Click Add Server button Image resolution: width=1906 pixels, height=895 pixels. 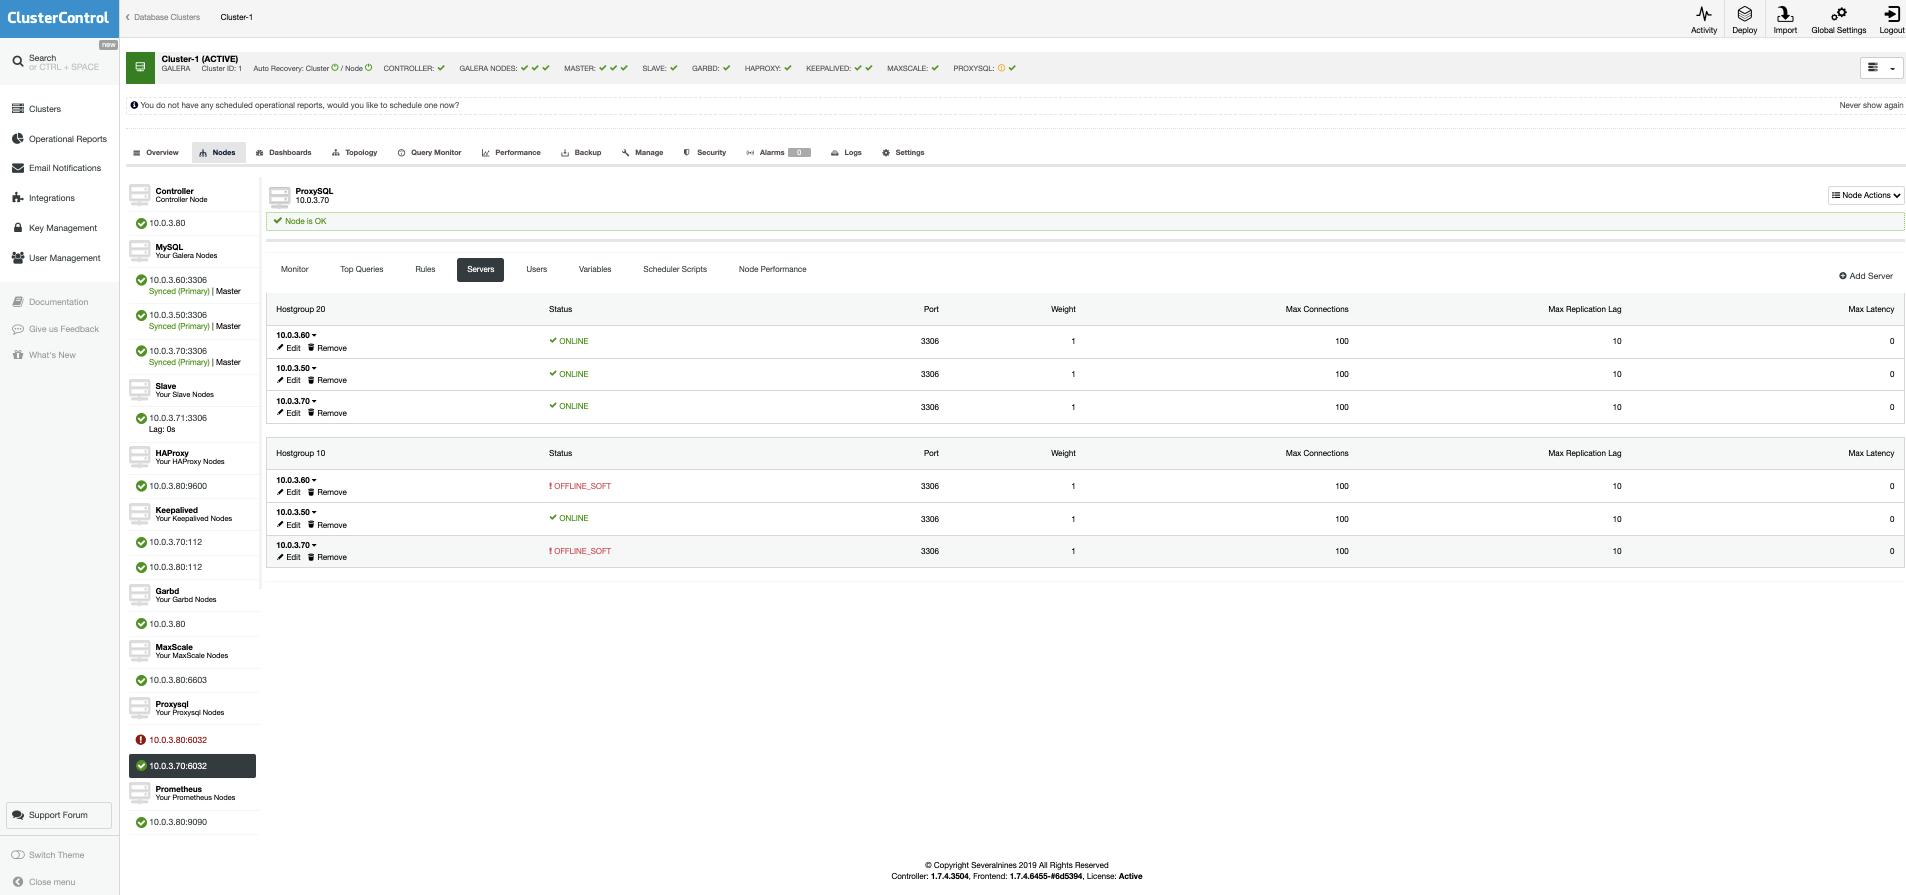1866,276
